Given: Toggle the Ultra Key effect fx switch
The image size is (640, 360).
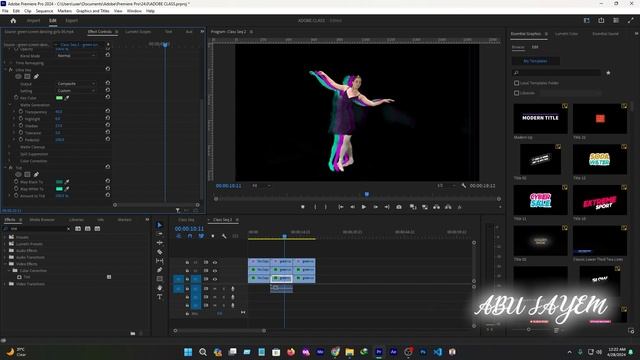Looking at the screenshot, I should click(x=11, y=70).
